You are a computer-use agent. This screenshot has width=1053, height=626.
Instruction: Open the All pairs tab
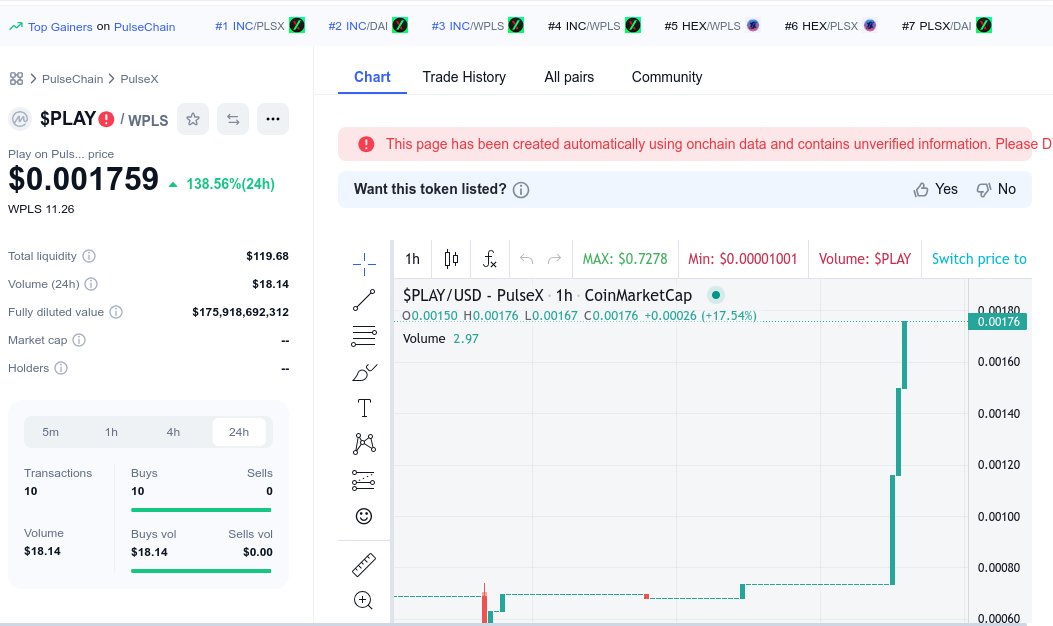click(569, 77)
